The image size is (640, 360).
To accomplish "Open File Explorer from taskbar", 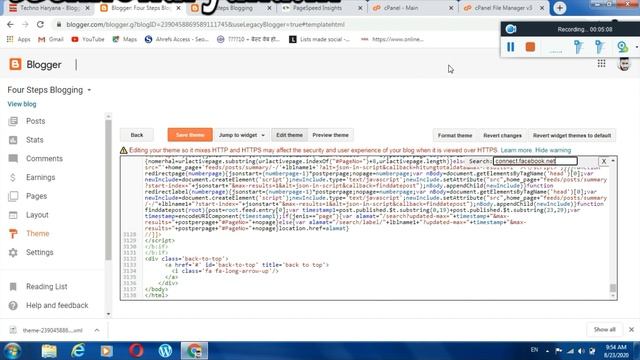I will pos(49,351).
